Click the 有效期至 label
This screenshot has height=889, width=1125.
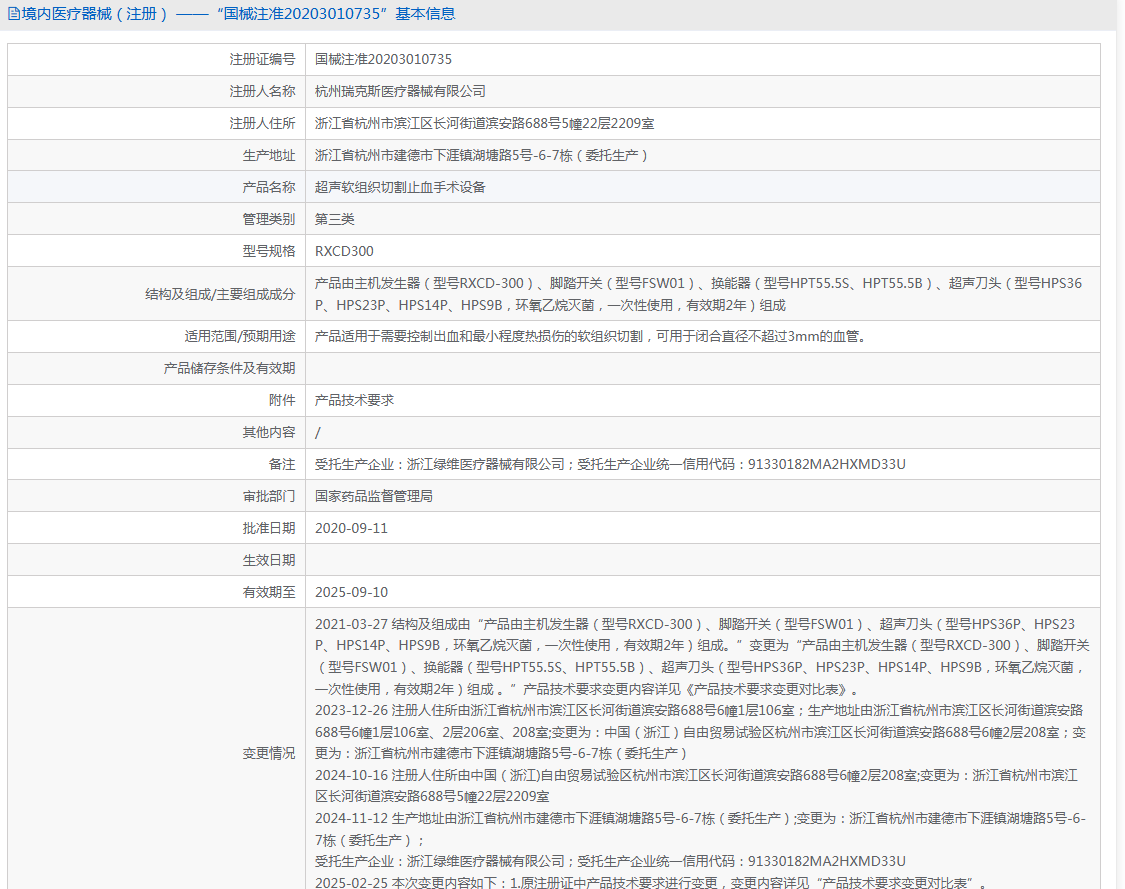[268, 592]
